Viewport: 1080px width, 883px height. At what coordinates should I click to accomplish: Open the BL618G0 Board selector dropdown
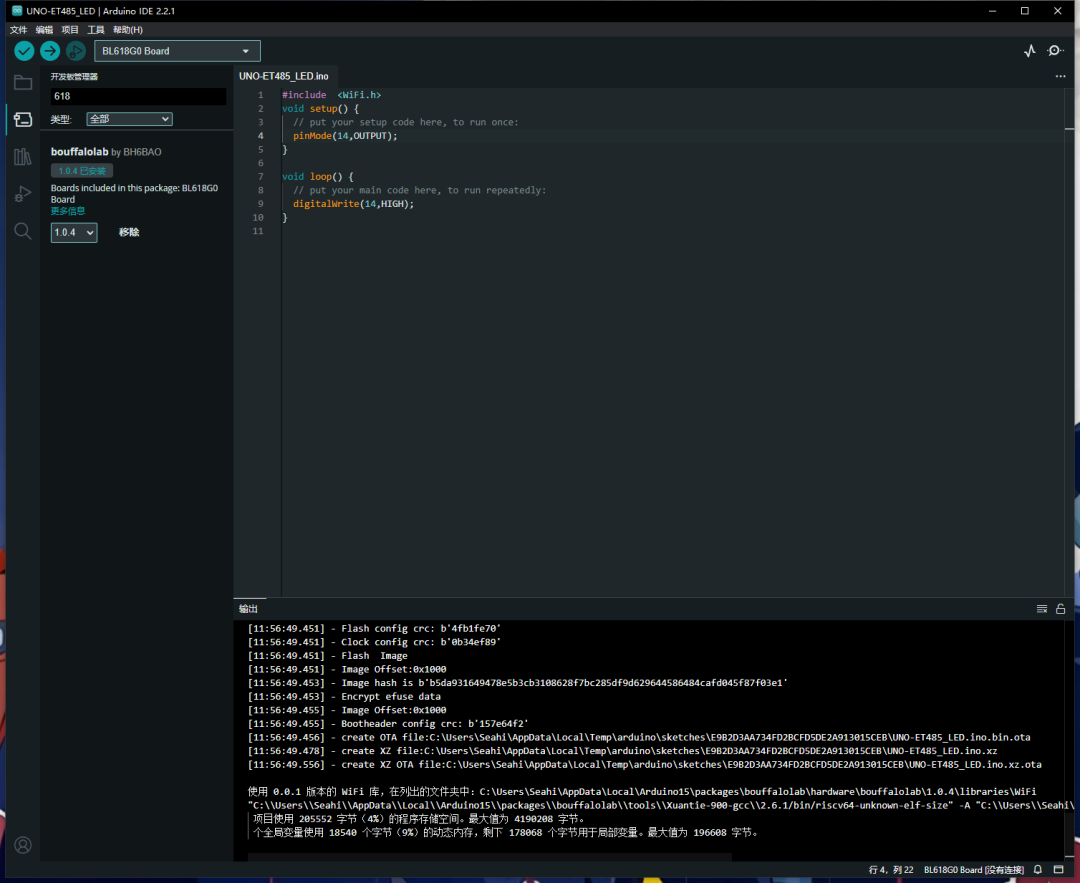pyautogui.click(x=177, y=51)
